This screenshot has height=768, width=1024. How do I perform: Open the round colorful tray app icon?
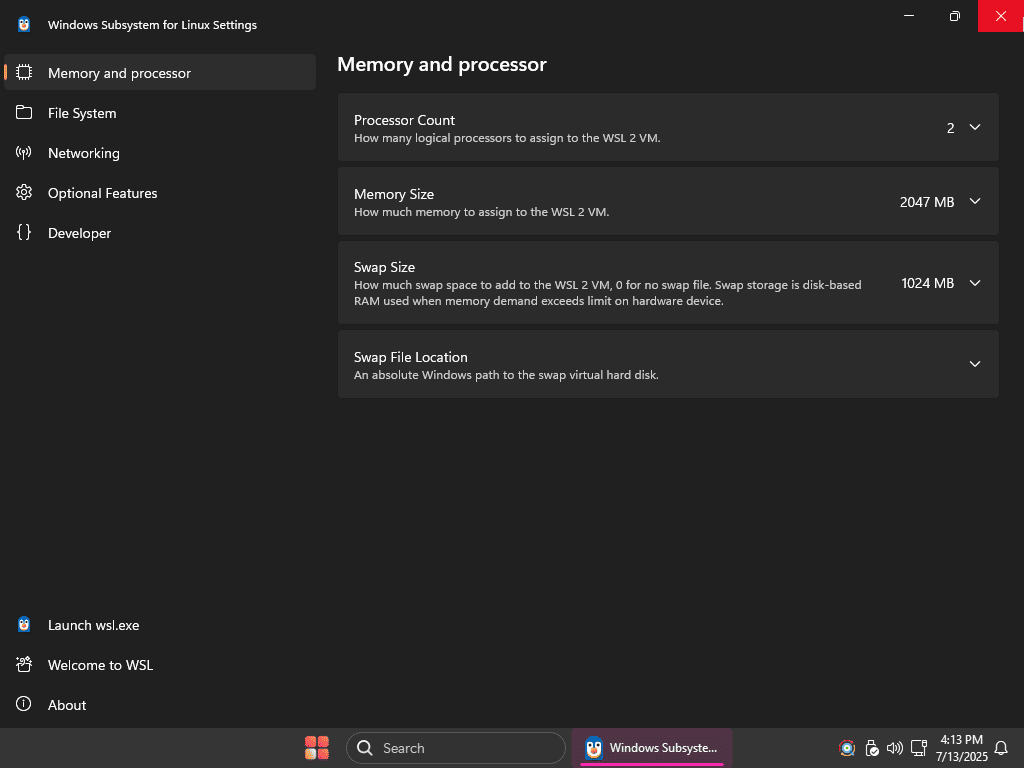point(847,748)
